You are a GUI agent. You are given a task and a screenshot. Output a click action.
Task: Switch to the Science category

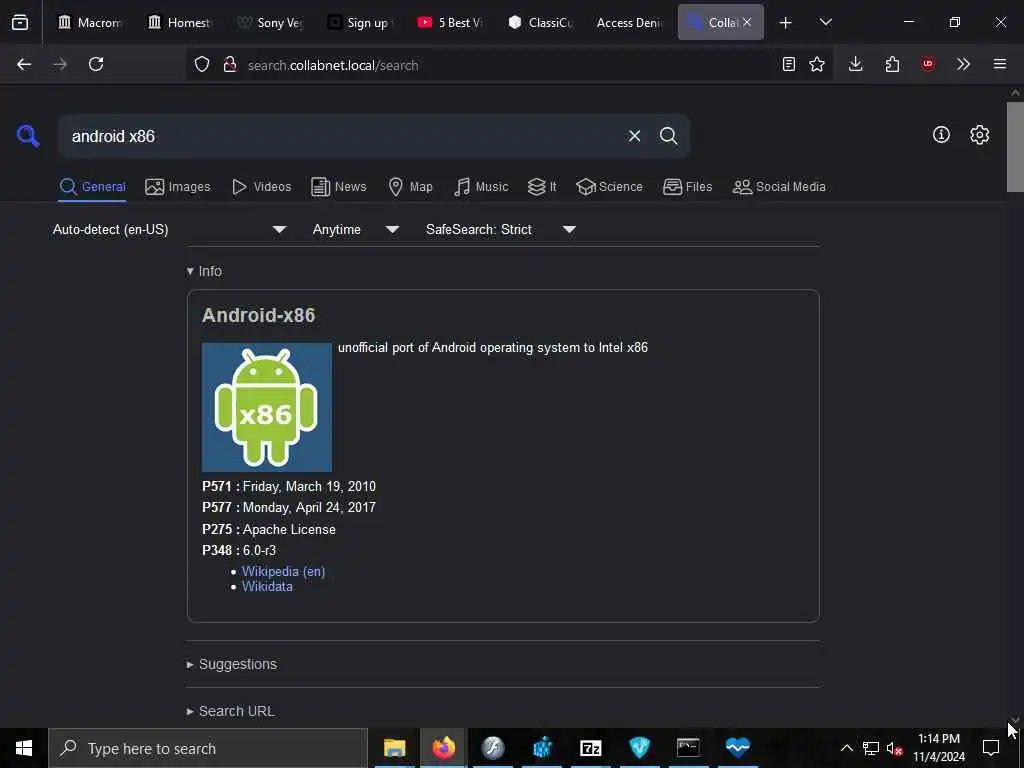609,187
